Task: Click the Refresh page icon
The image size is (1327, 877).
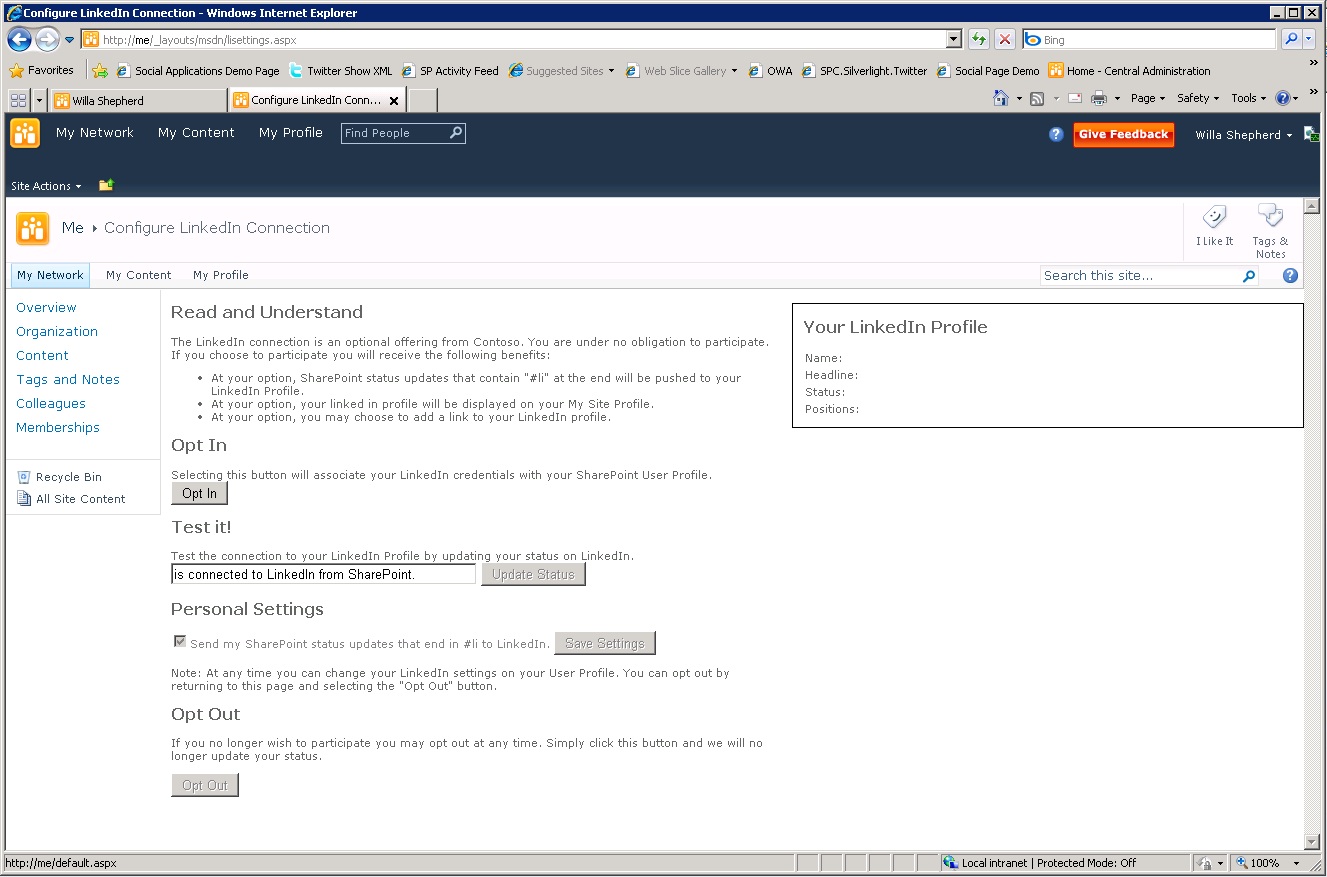Action: pos(979,40)
